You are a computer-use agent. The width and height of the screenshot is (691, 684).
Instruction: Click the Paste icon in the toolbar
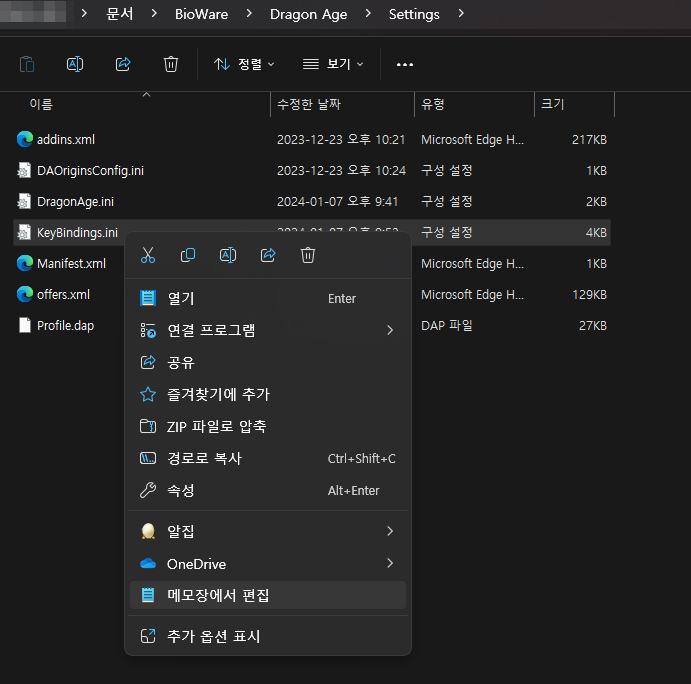pyautogui.click(x=27, y=64)
